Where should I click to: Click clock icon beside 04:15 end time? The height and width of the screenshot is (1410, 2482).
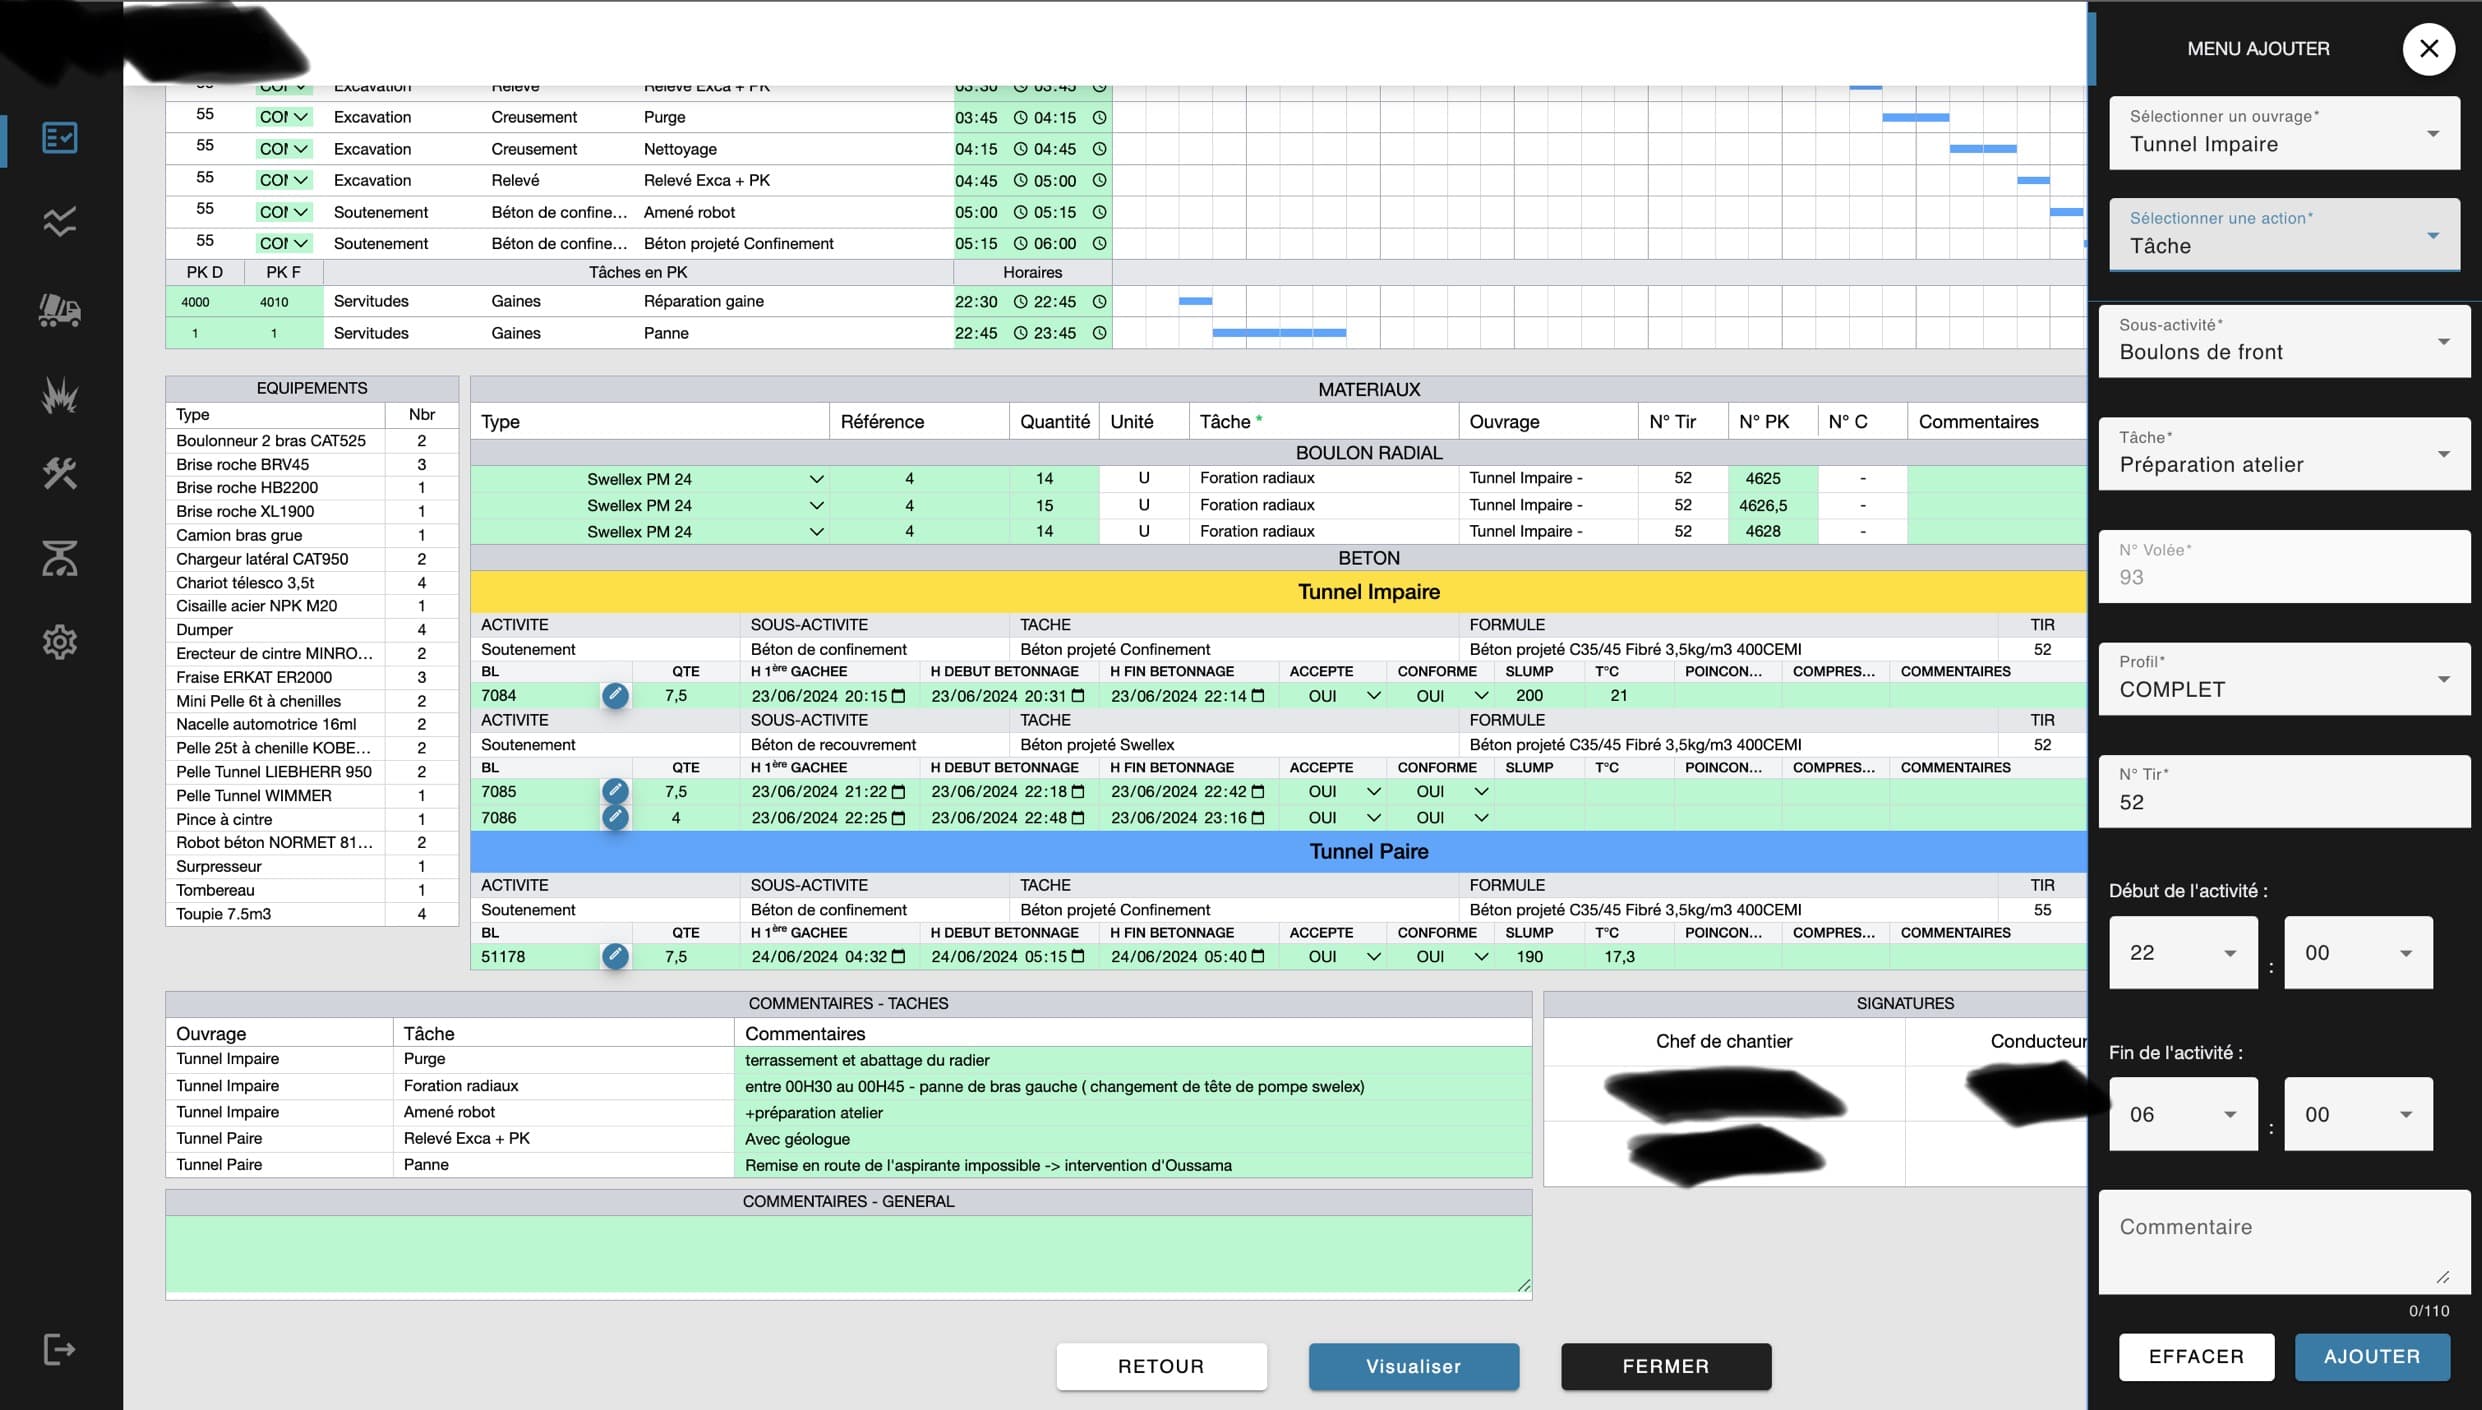[x=1099, y=117]
